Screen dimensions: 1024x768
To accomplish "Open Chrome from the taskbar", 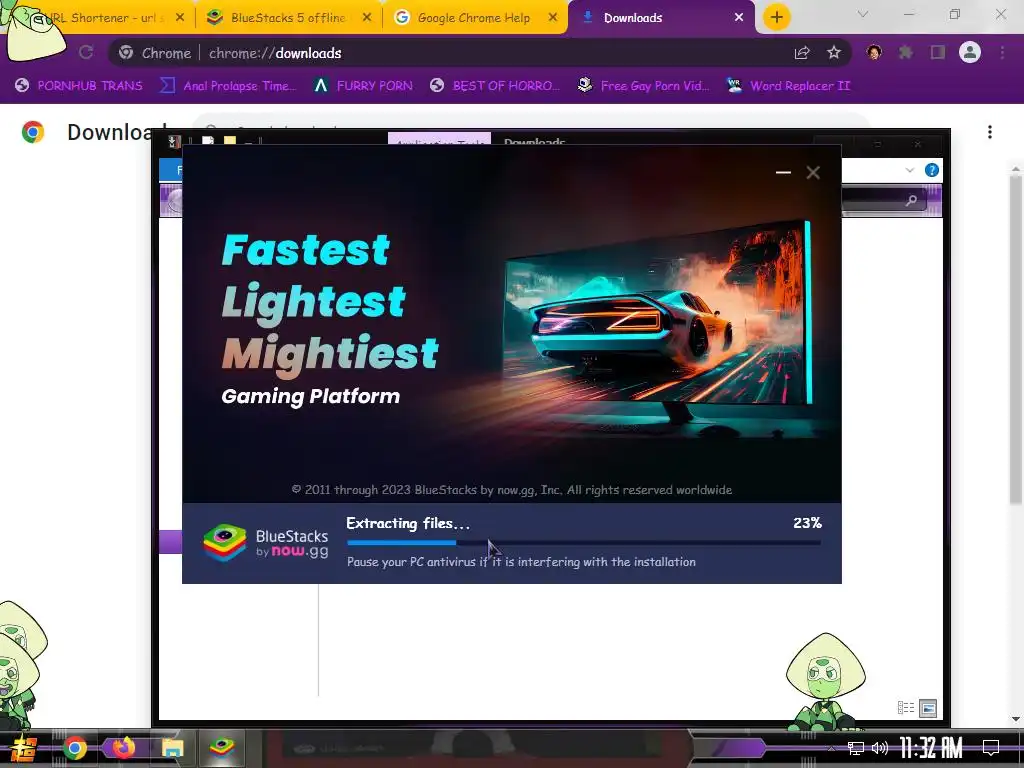I will [75, 748].
